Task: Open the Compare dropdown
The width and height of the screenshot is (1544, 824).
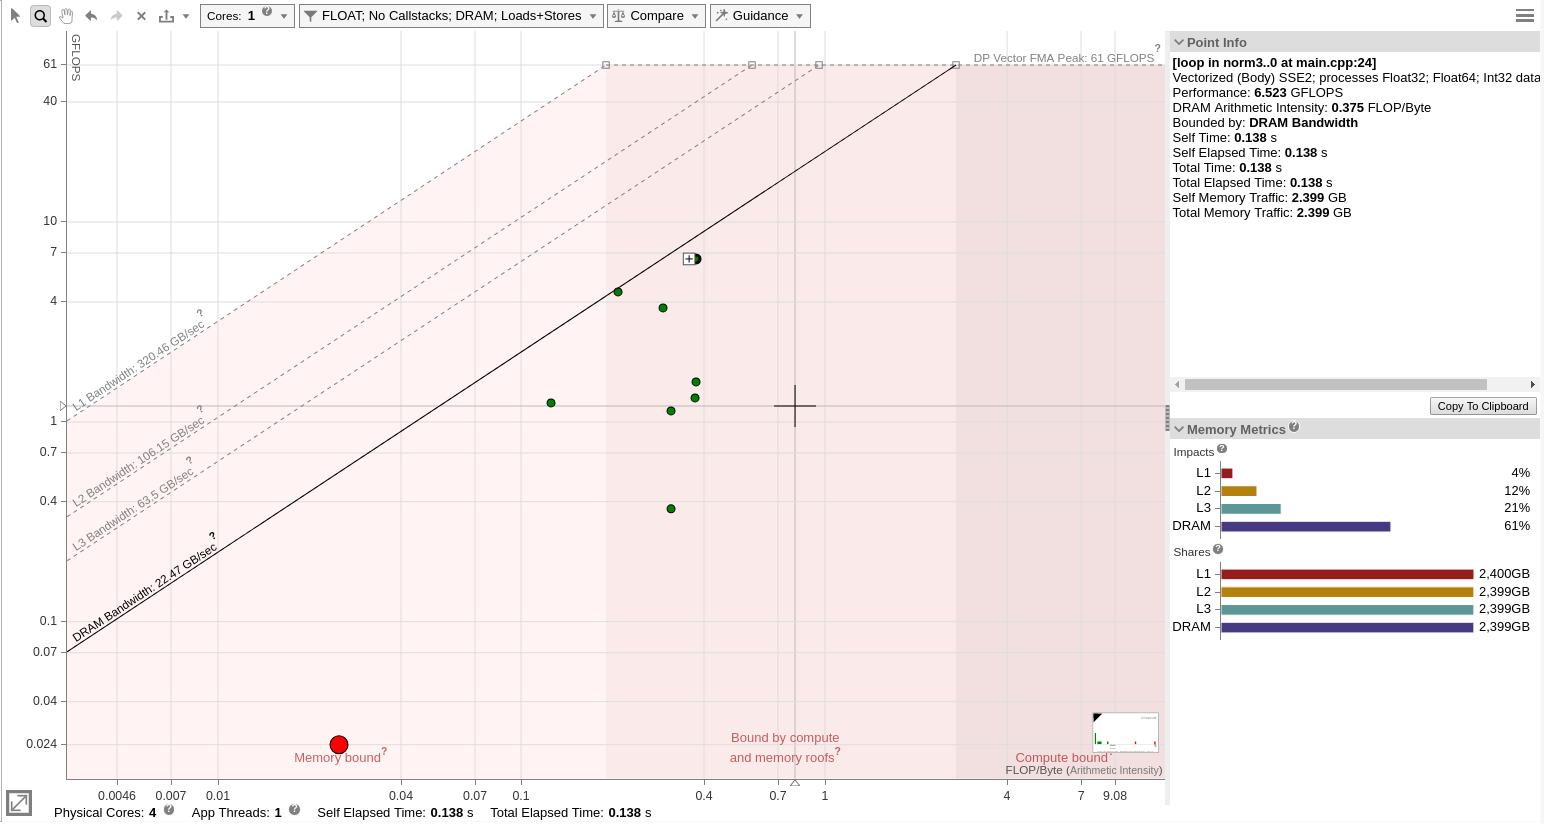Action: click(x=656, y=16)
